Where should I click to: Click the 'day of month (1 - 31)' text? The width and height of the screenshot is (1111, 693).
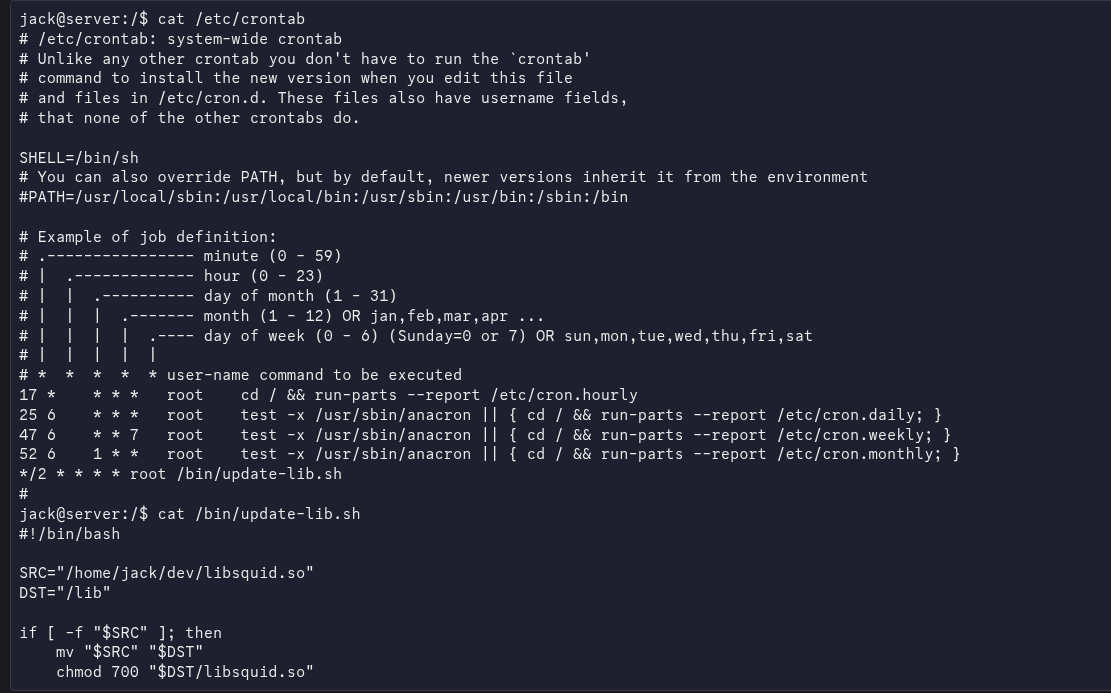pos(300,296)
